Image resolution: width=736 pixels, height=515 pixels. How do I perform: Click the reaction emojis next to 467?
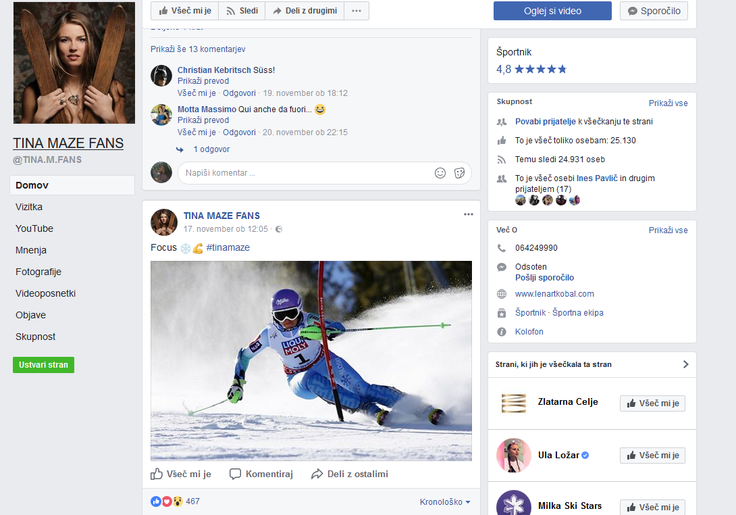click(167, 501)
